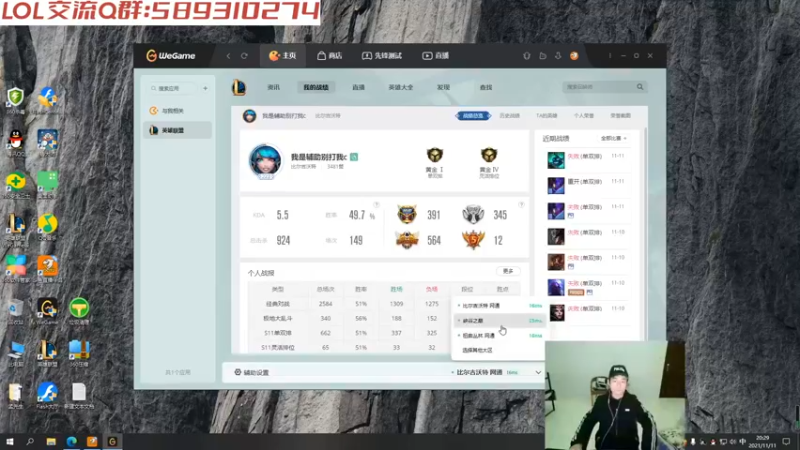Open QQ音乐 desktop shortcut

47,227
